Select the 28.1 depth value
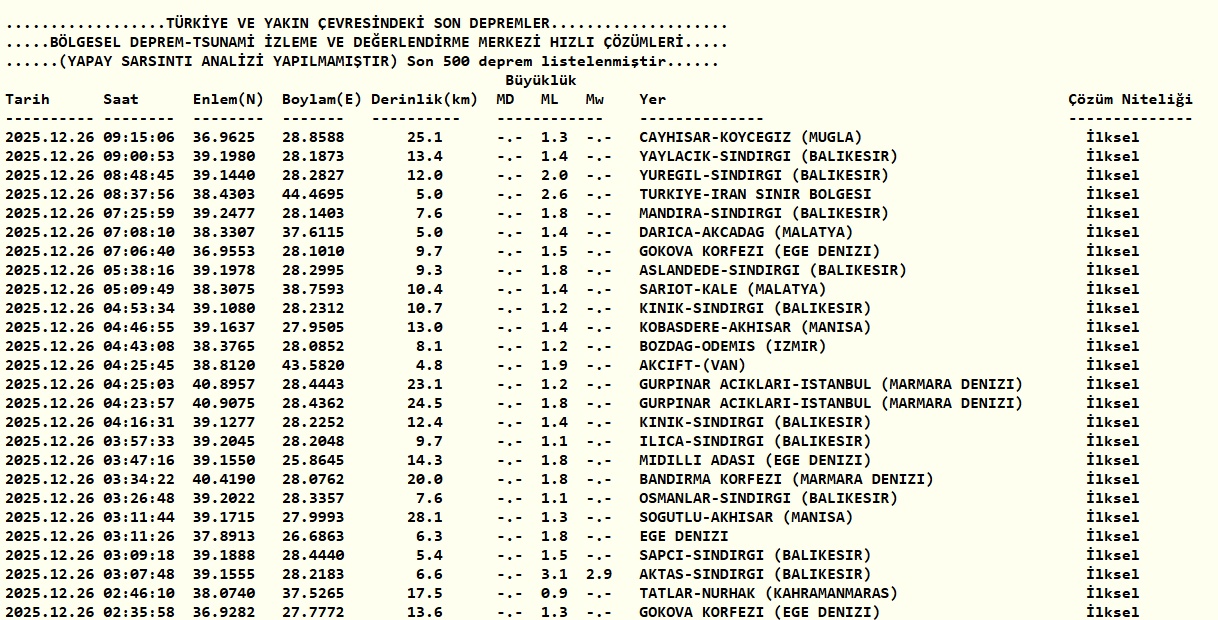 coord(424,517)
